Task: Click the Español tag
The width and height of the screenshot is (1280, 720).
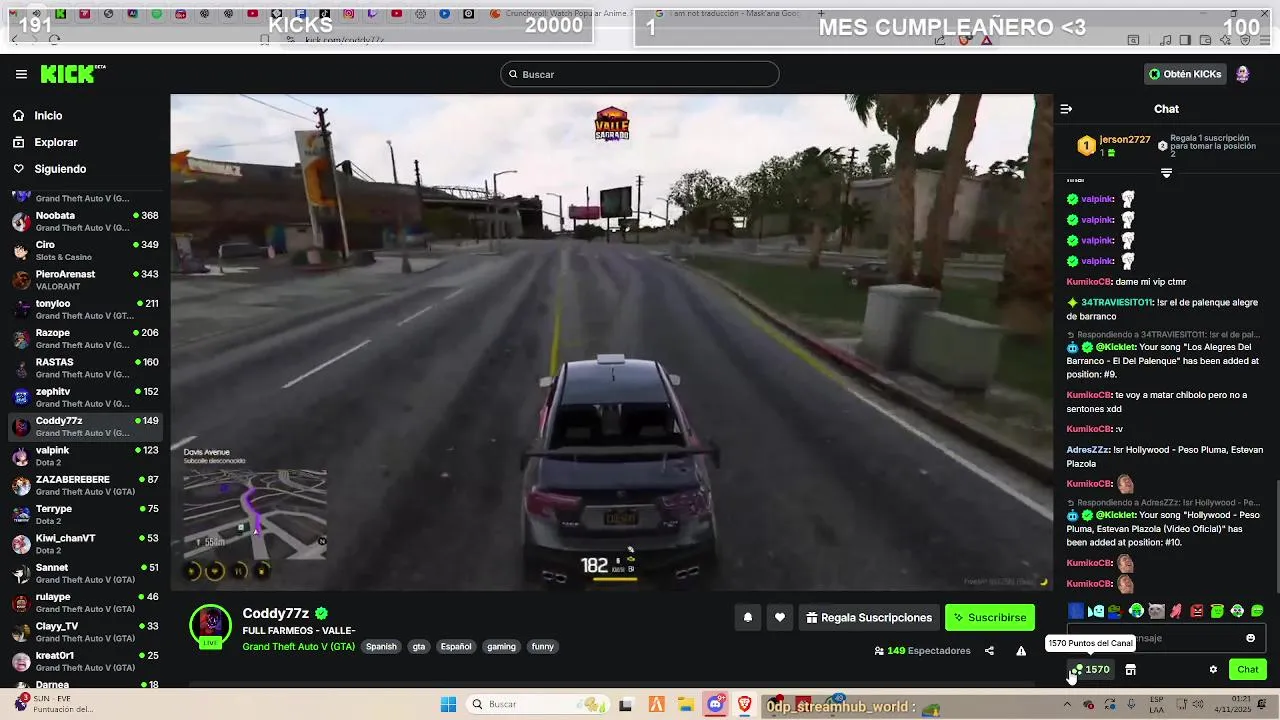Action: [x=456, y=647]
